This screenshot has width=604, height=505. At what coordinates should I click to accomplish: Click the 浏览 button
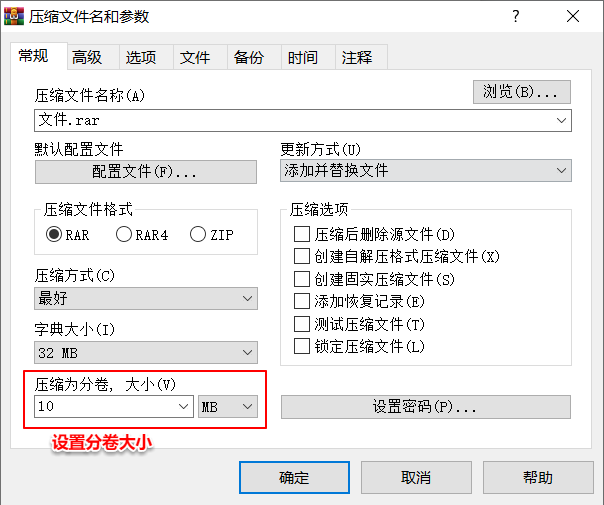pos(521,92)
